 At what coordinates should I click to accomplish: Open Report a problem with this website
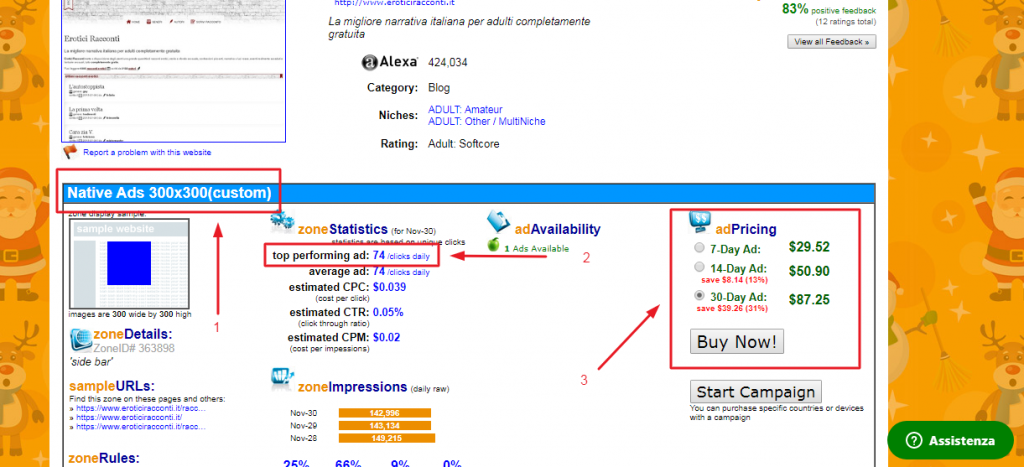tap(147, 153)
